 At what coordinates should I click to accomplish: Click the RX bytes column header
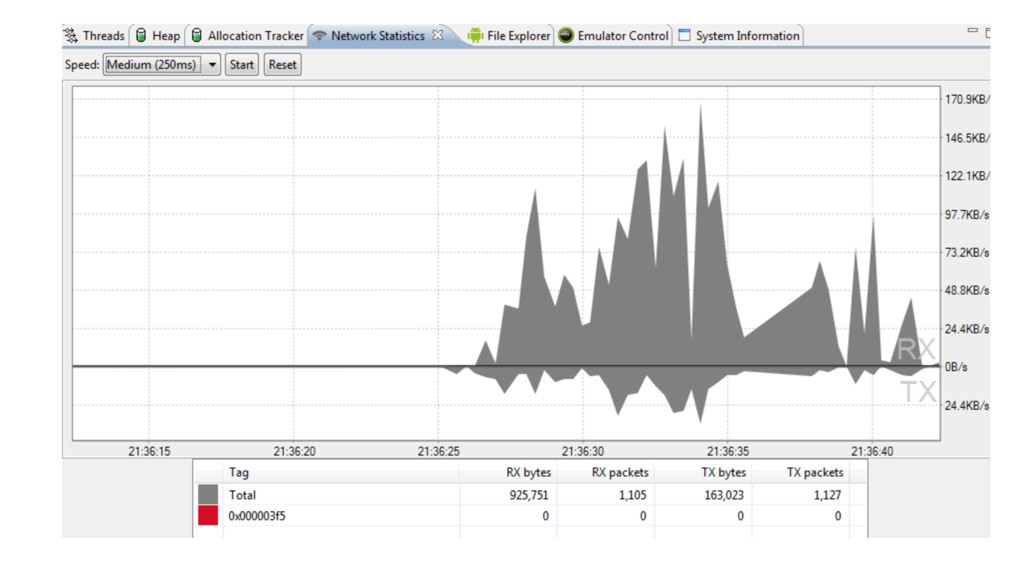528,472
